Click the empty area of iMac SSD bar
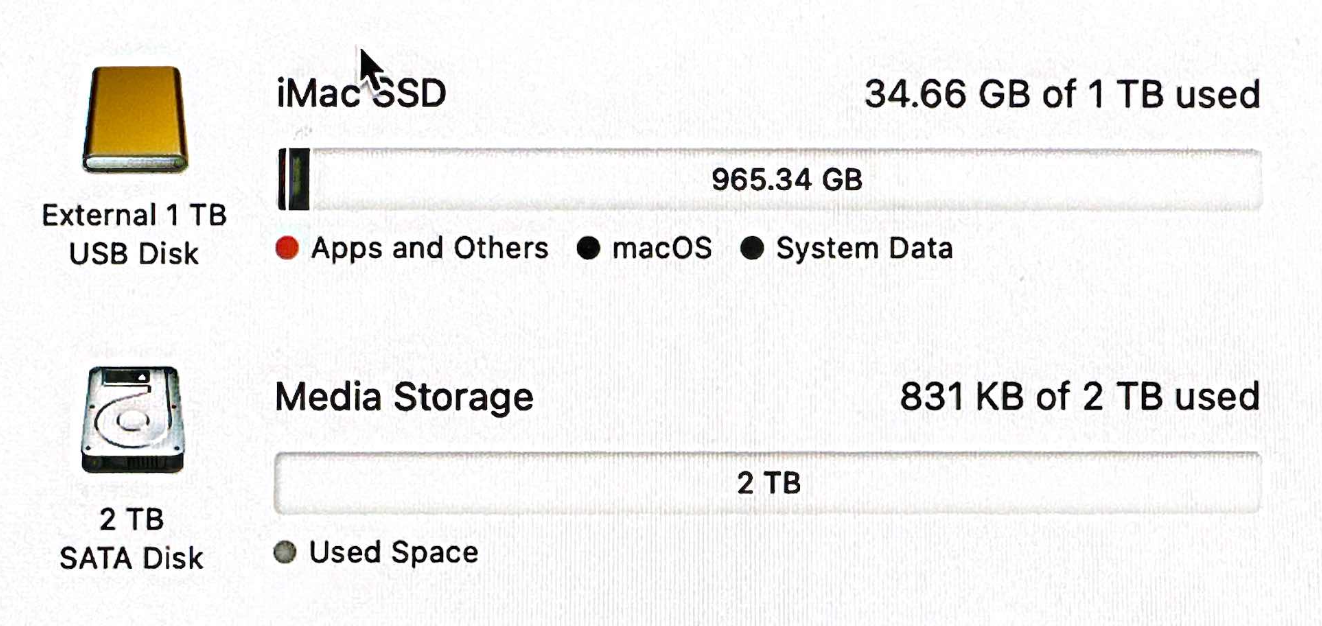1322x626 pixels. click(1050, 180)
